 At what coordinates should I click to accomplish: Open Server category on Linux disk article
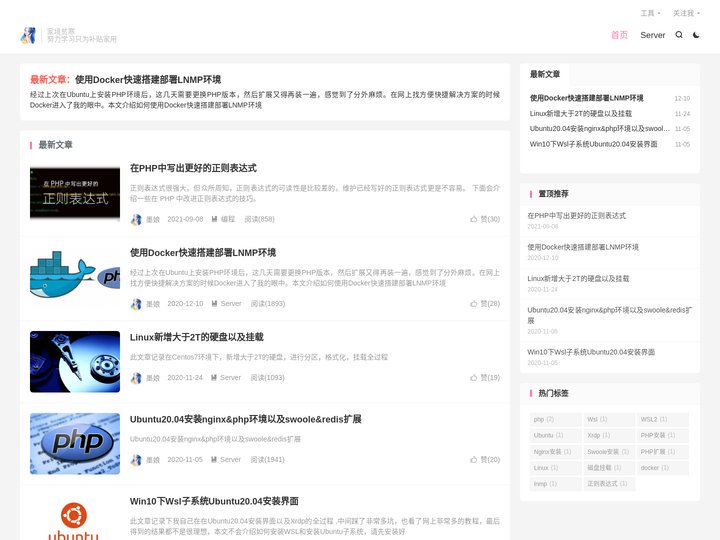pos(226,377)
